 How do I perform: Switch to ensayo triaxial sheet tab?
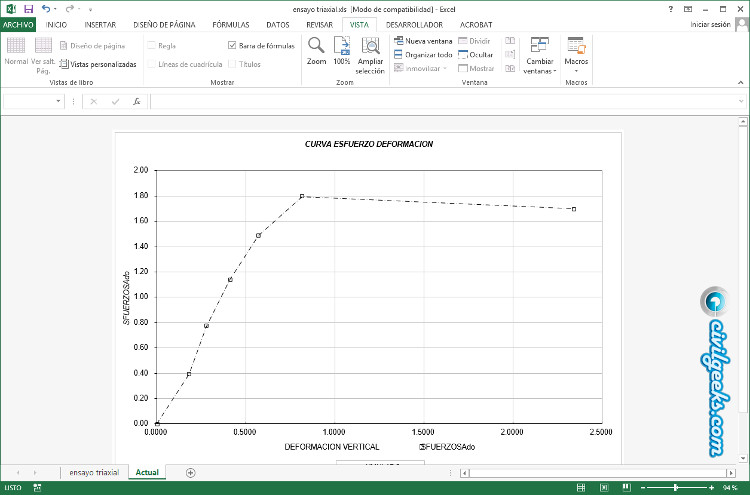94,472
